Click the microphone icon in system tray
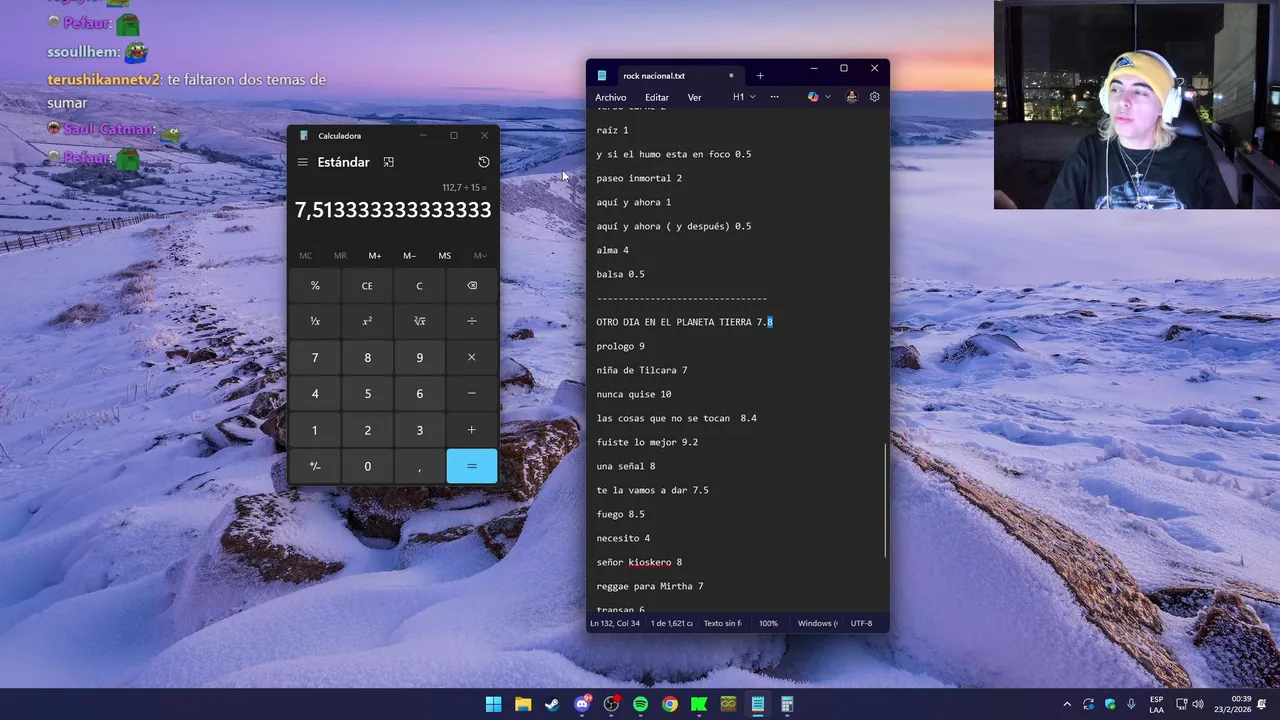This screenshot has height=720, width=1280. tap(1131, 704)
